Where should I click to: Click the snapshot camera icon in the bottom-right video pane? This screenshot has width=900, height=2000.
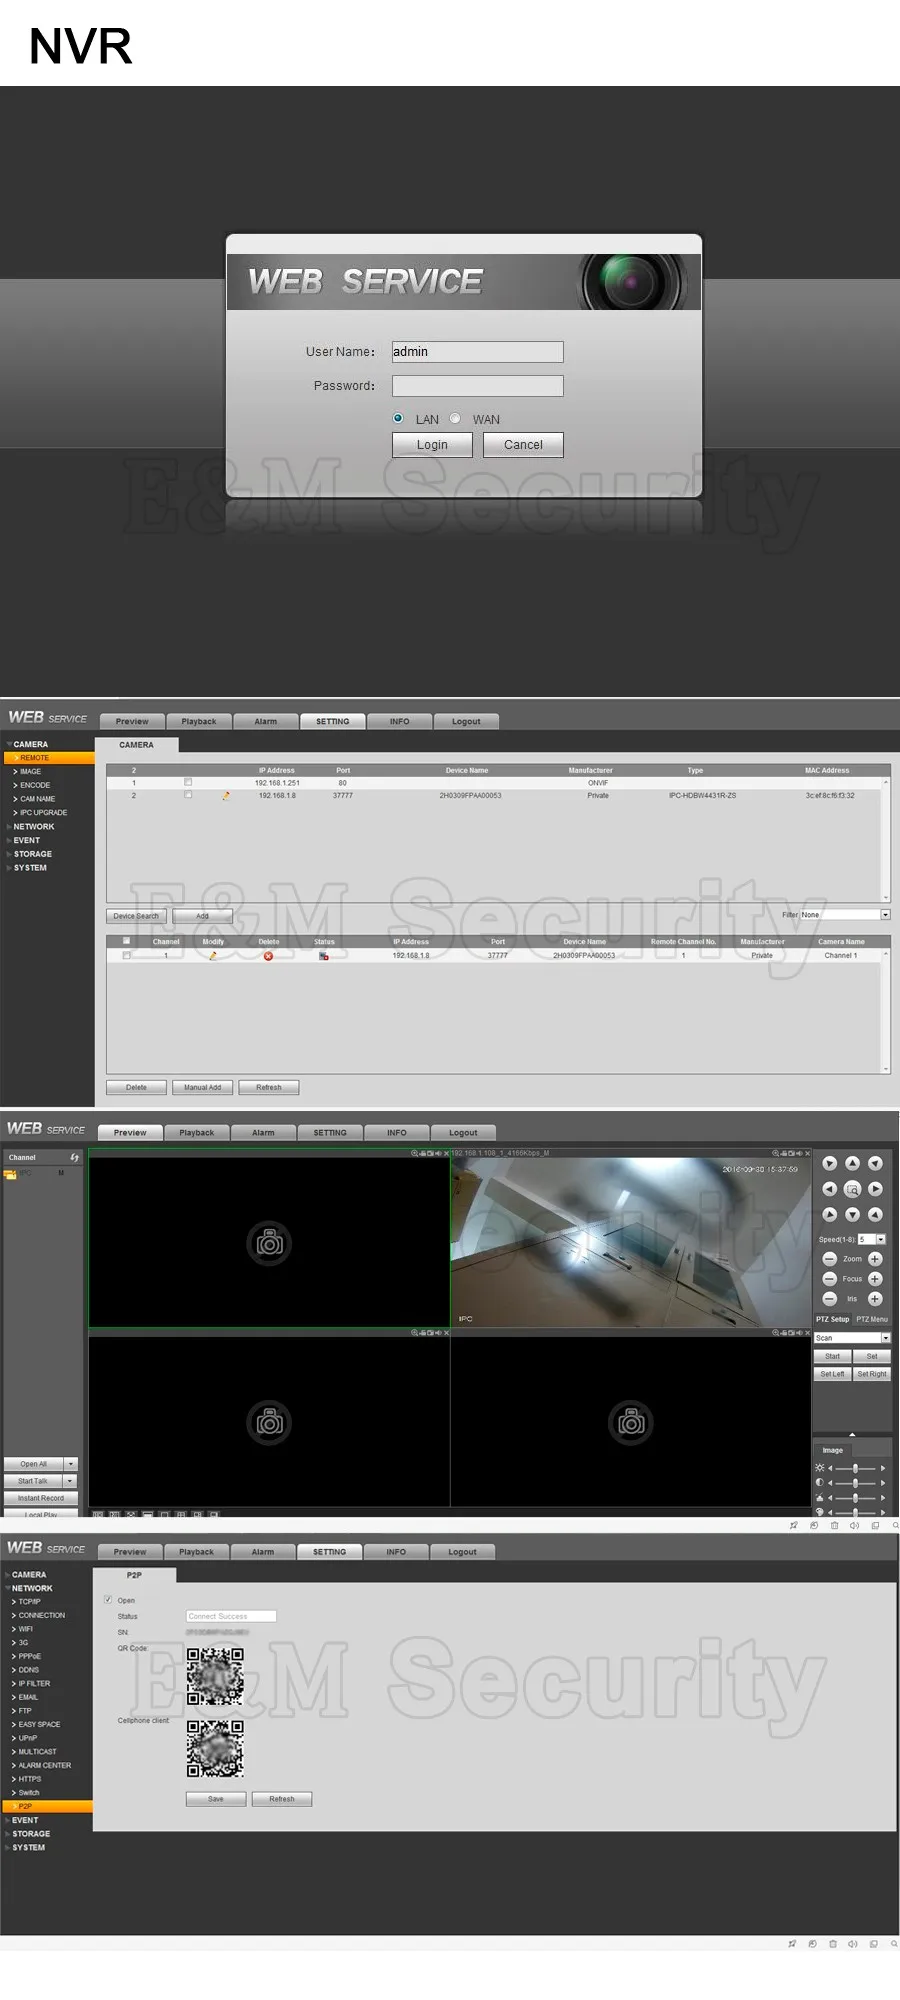(x=631, y=1422)
